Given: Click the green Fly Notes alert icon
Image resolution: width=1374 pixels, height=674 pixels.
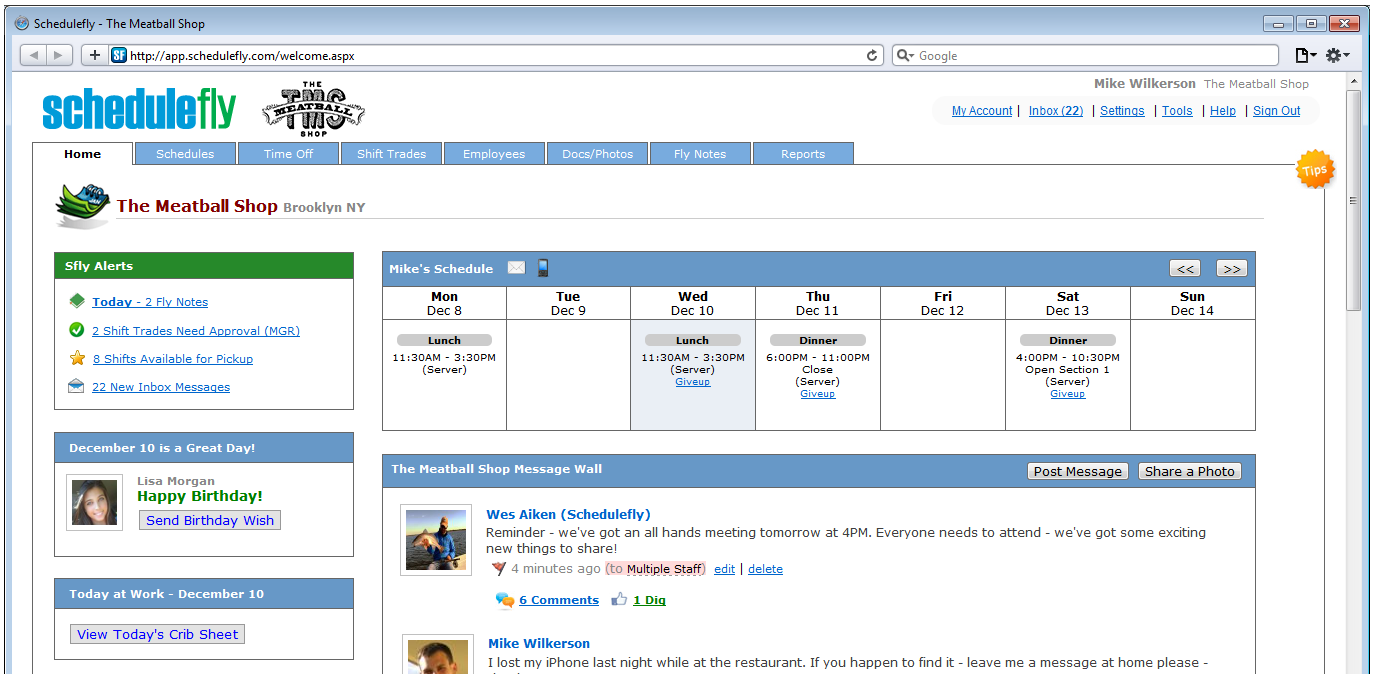Looking at the screenshot, I should tap(77, 301).
